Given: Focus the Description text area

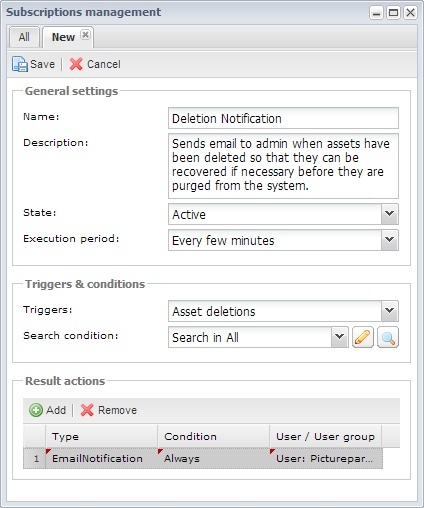Looking at the screenshot, I should [283, 166].
